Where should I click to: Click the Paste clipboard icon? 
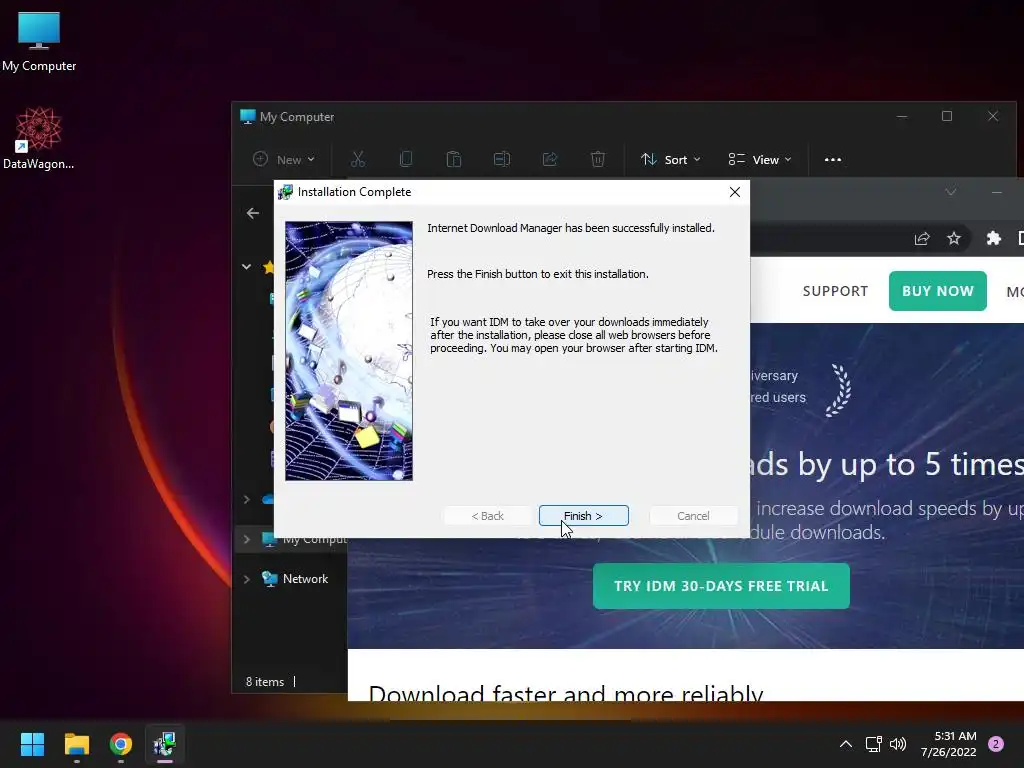[x=454, y=159]
